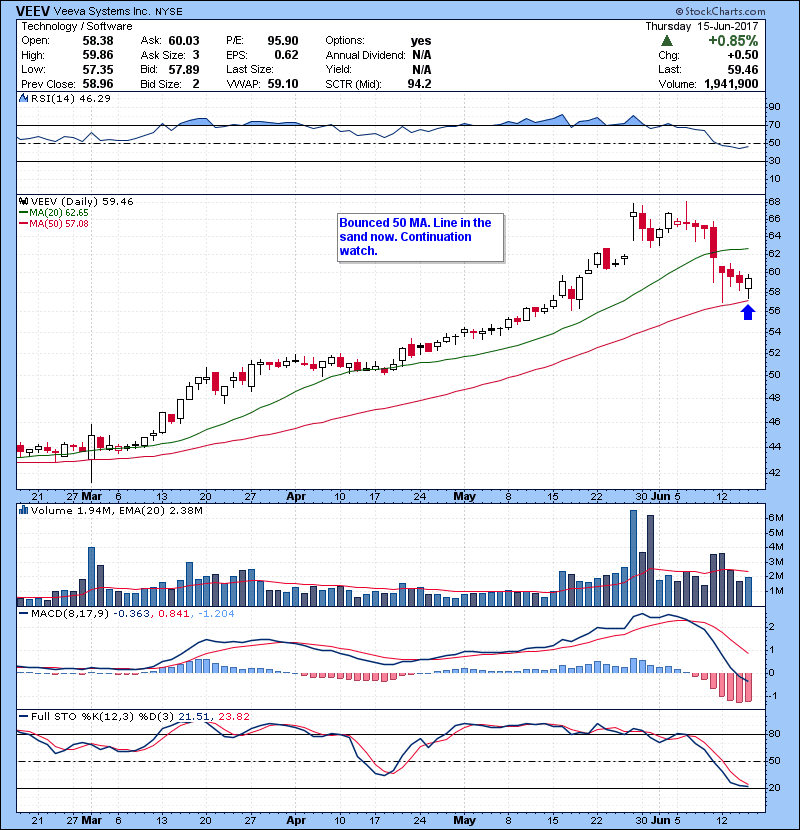Click the 20 level on the stochastic axis

(774, 787)
